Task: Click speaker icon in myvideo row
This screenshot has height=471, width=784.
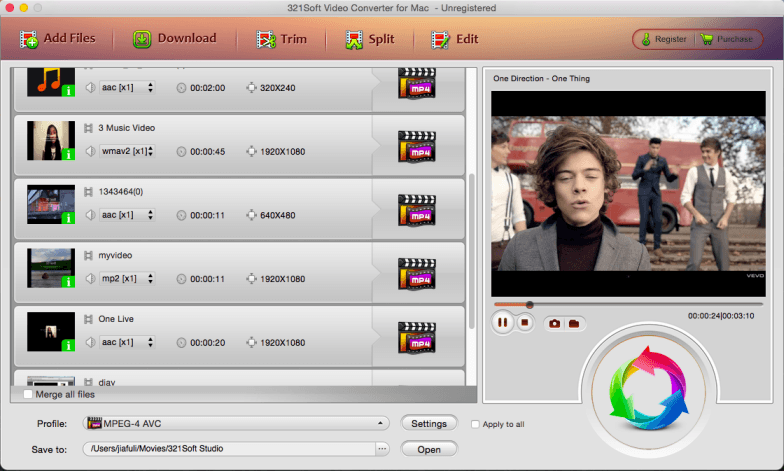Action: (90, 278)
